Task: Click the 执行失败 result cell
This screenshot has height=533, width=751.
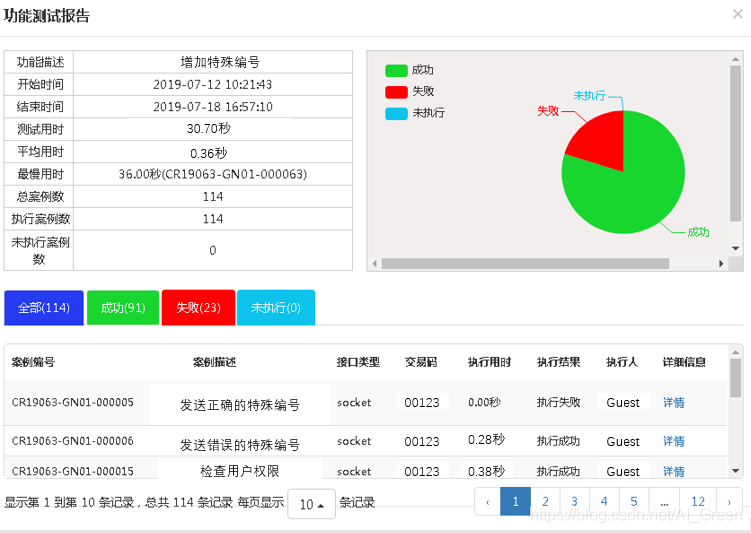Action: [558, 402]
